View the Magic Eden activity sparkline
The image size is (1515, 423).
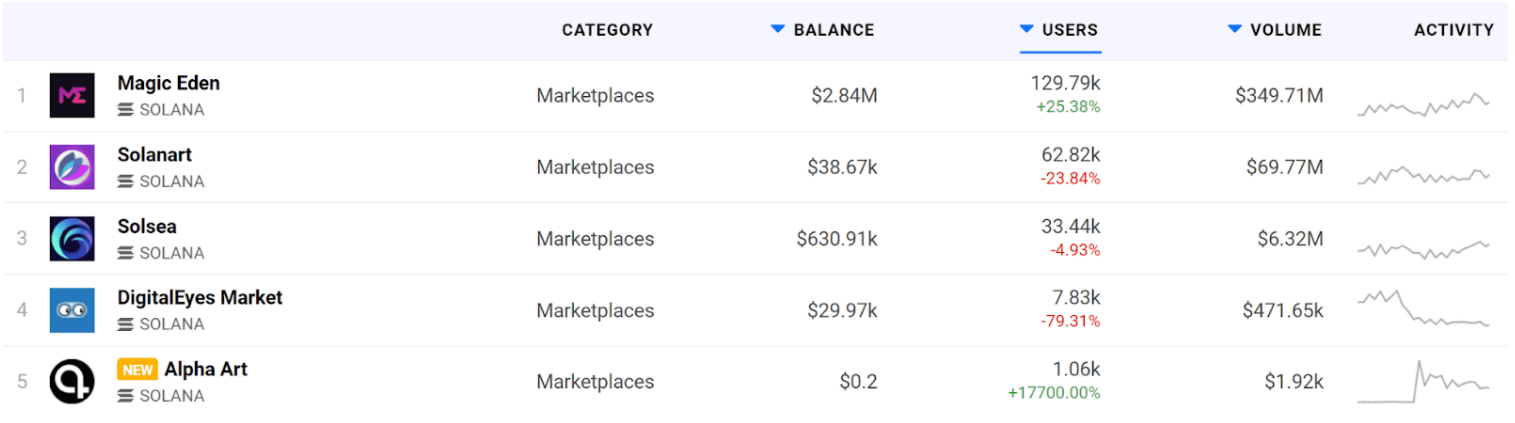pyautogui.click(x=1423, y=105)
